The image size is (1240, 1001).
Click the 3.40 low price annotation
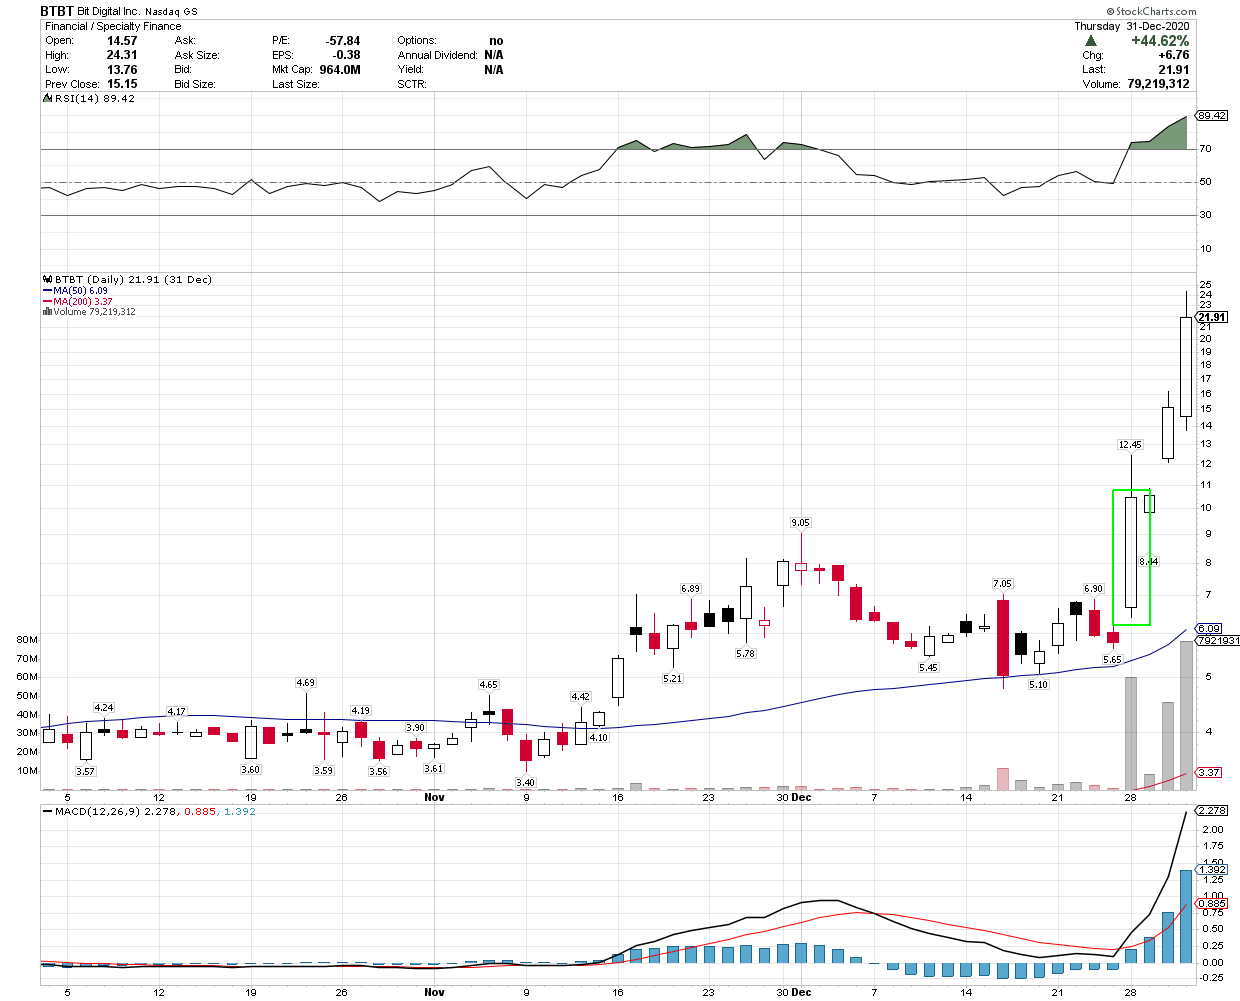525,783
